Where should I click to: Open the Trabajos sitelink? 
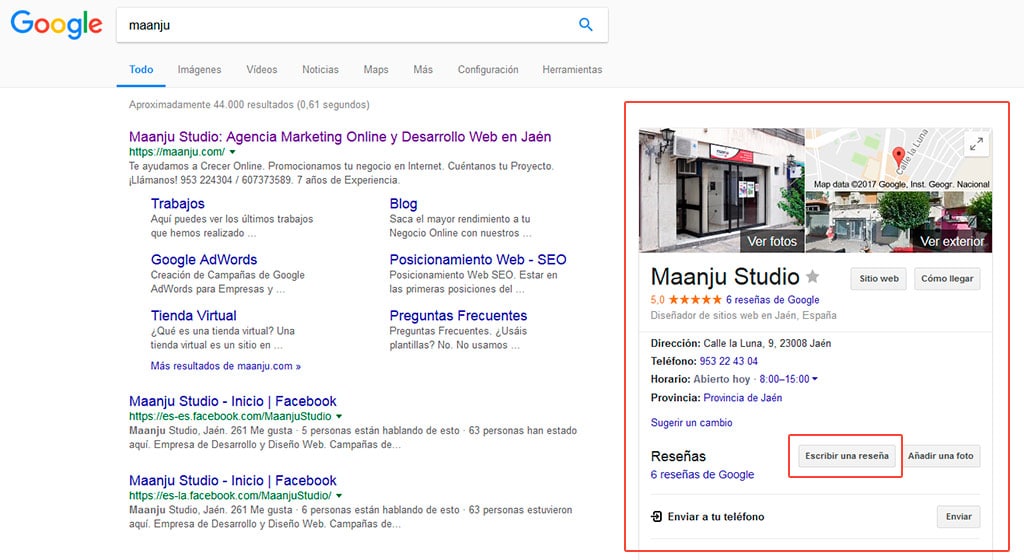tap(178, 204)
